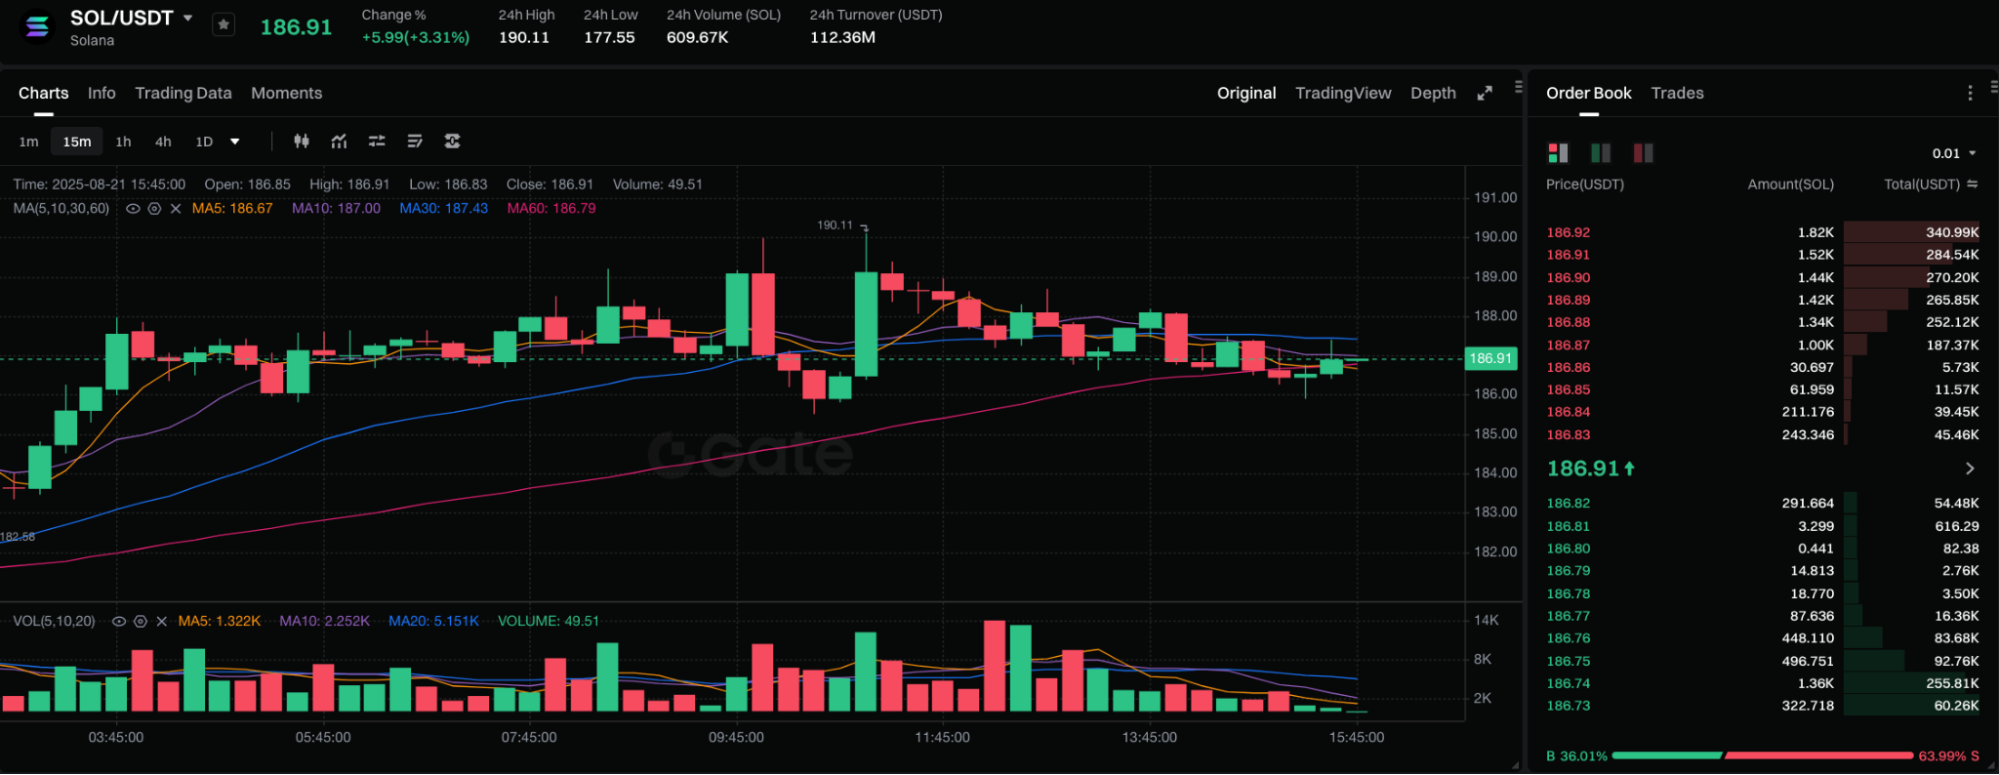Open the chart panel drag handle menu

1518,87
